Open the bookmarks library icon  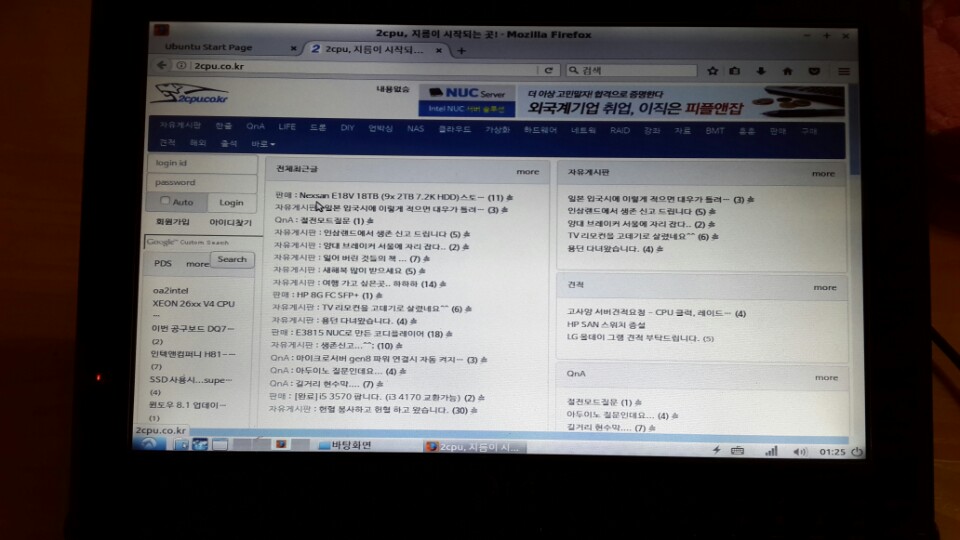tap(735, 71)
